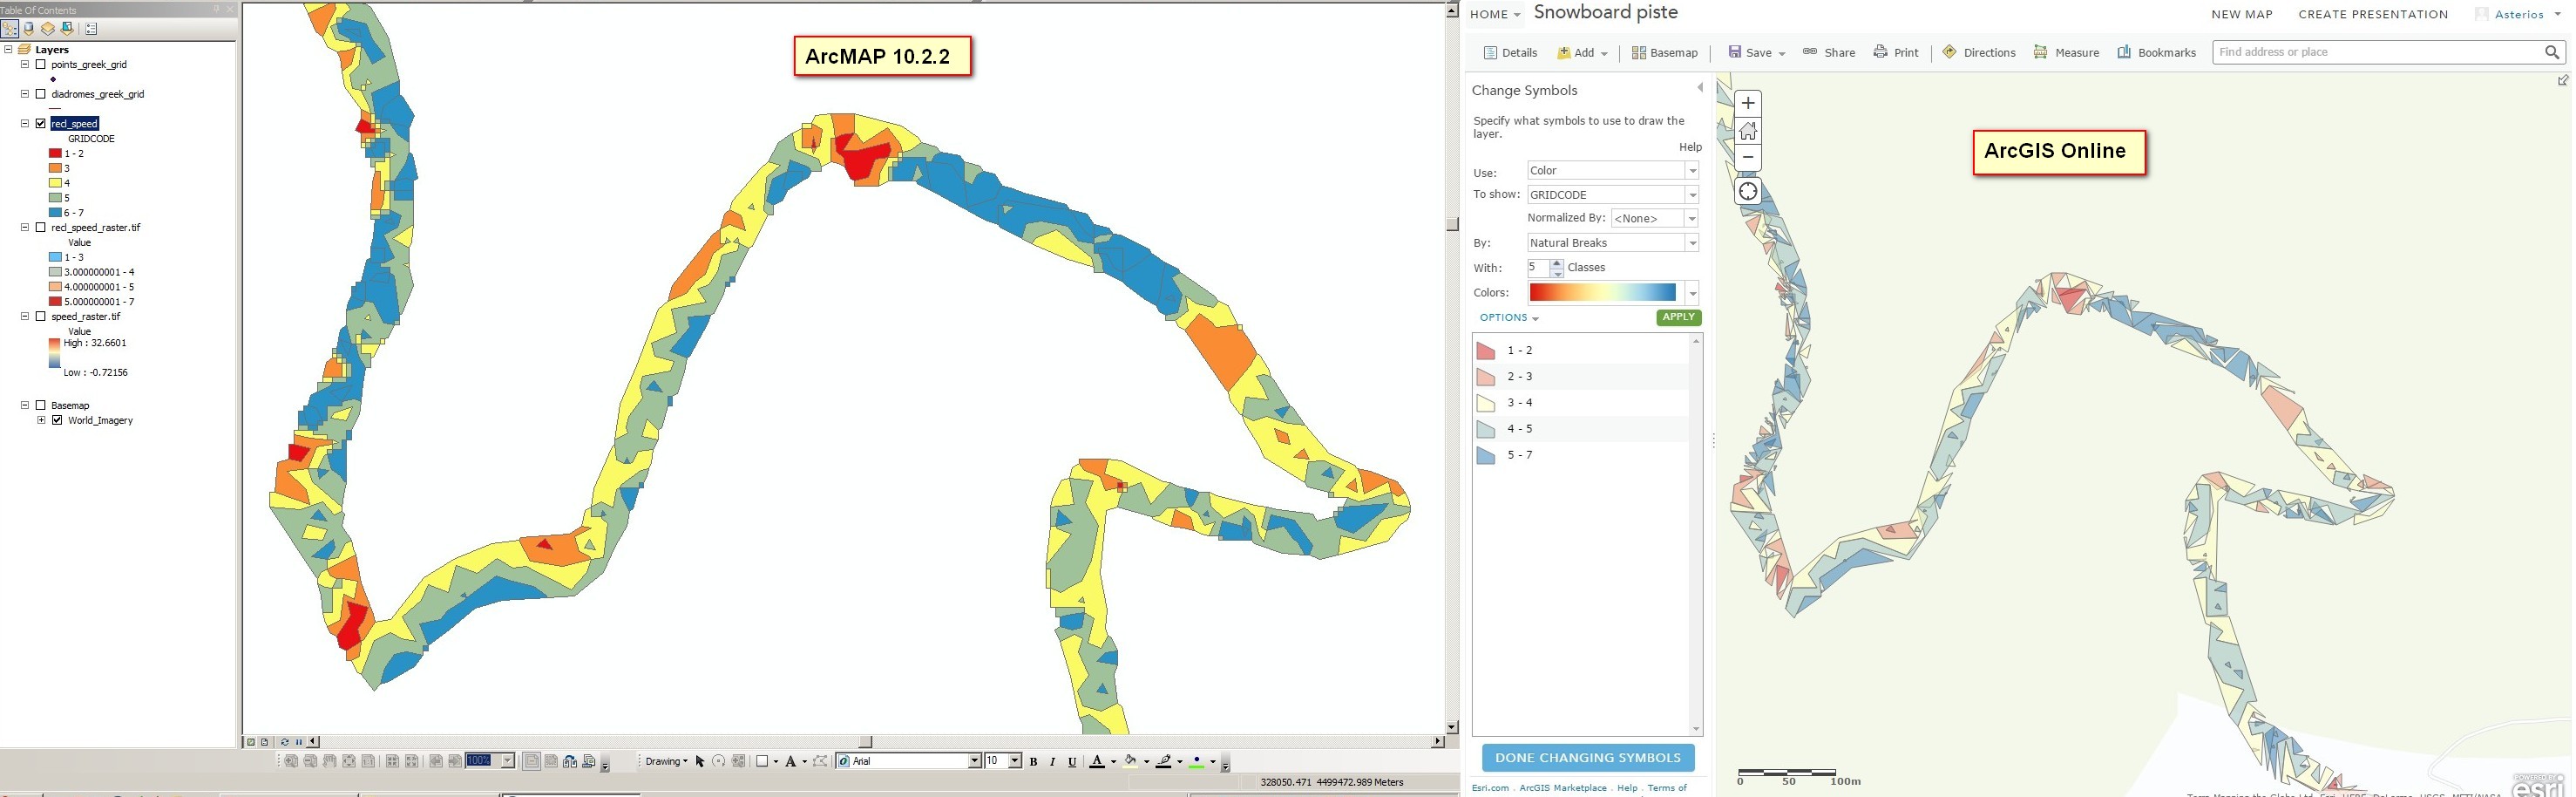Click List By Source icon in ArcMap

tap(29, 29)
